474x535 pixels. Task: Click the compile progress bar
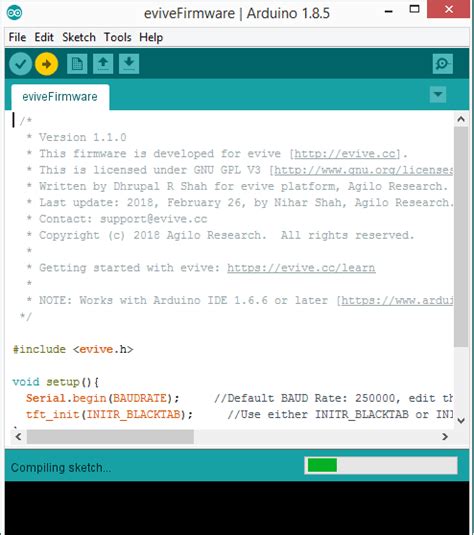point(381,466)
